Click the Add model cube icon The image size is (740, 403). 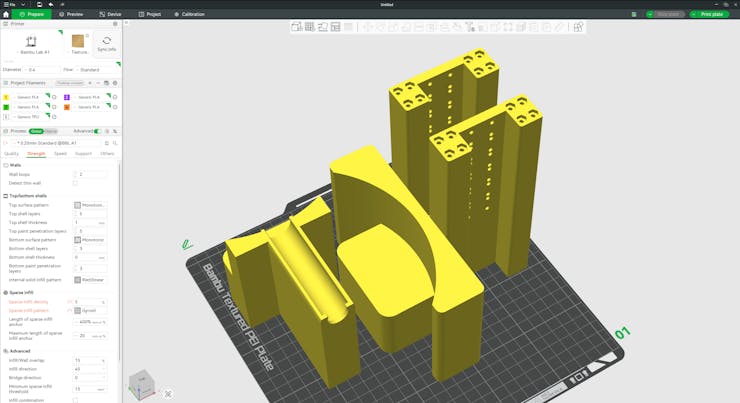(x=297, y=27)
